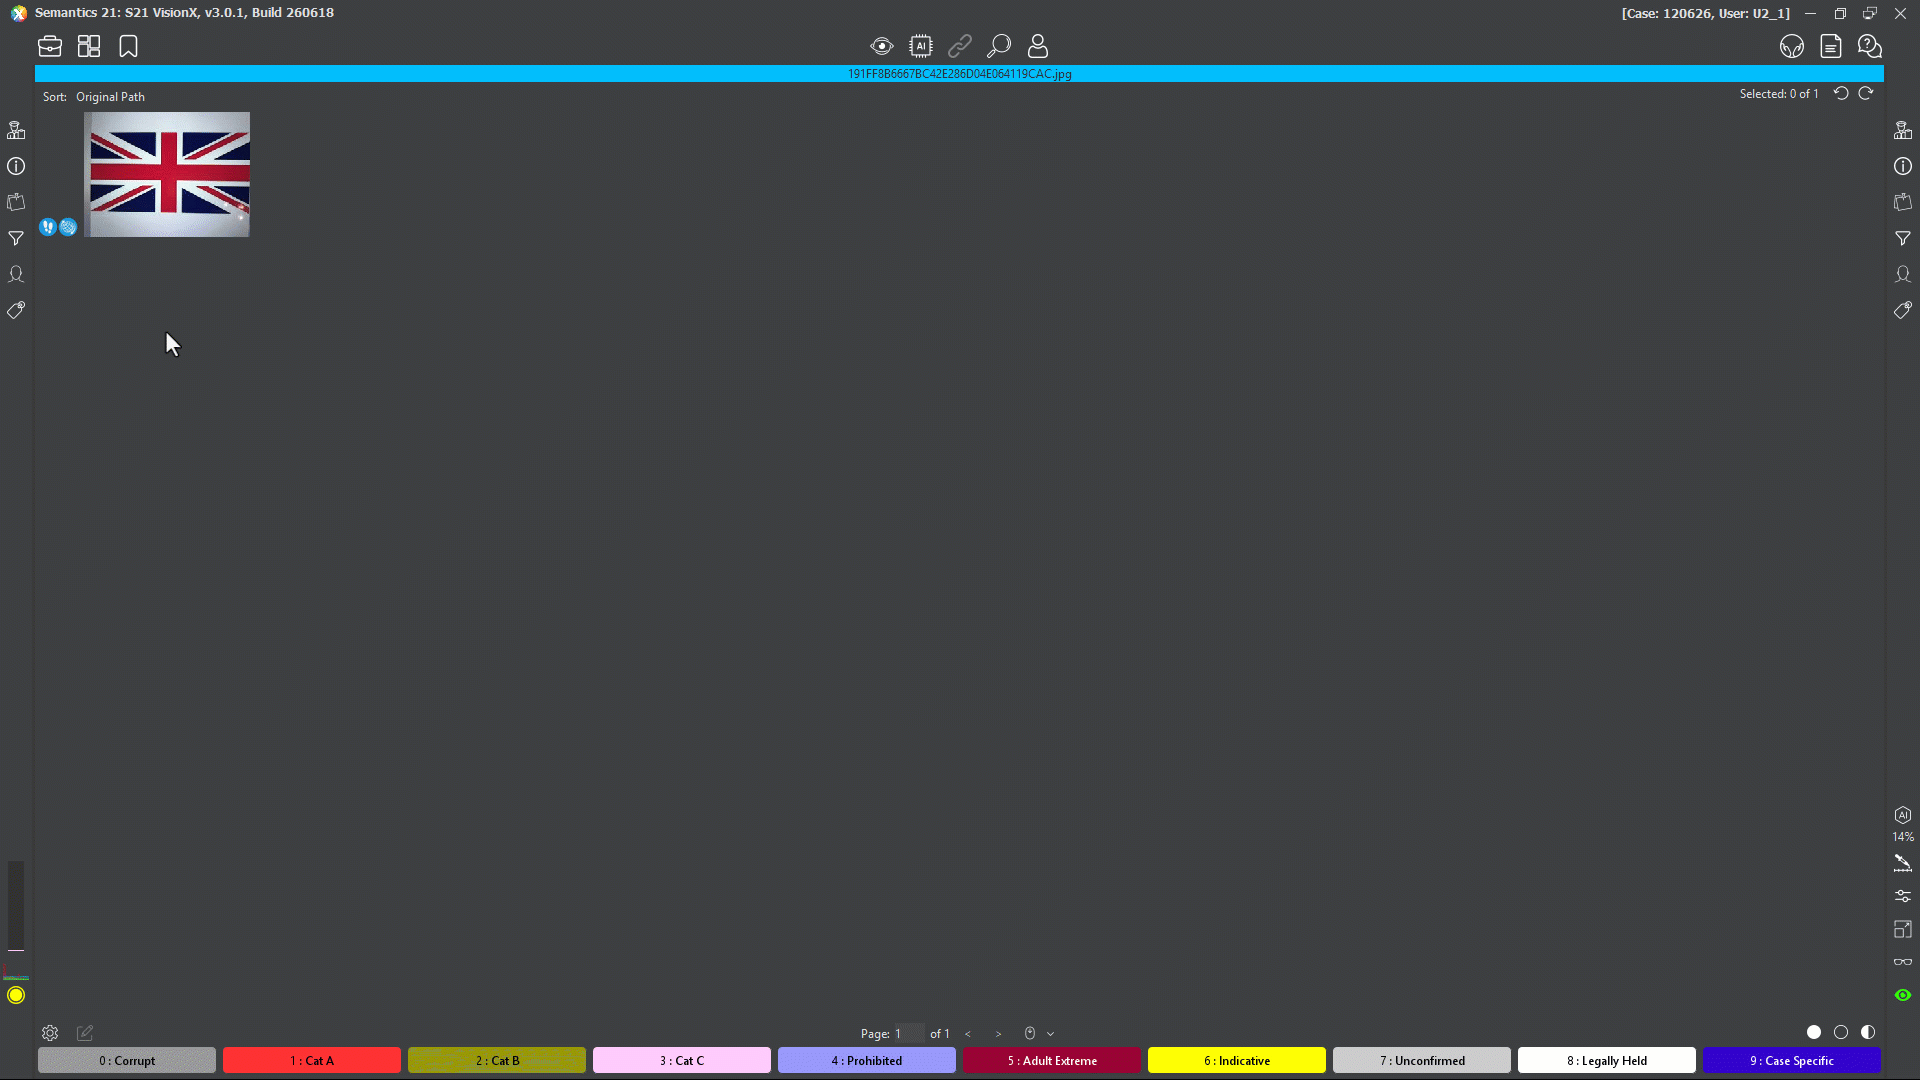This screenshot has height=1080, width=1920.
Task: Open the info icon in left sidebar
Action: [x=16, y=166]
